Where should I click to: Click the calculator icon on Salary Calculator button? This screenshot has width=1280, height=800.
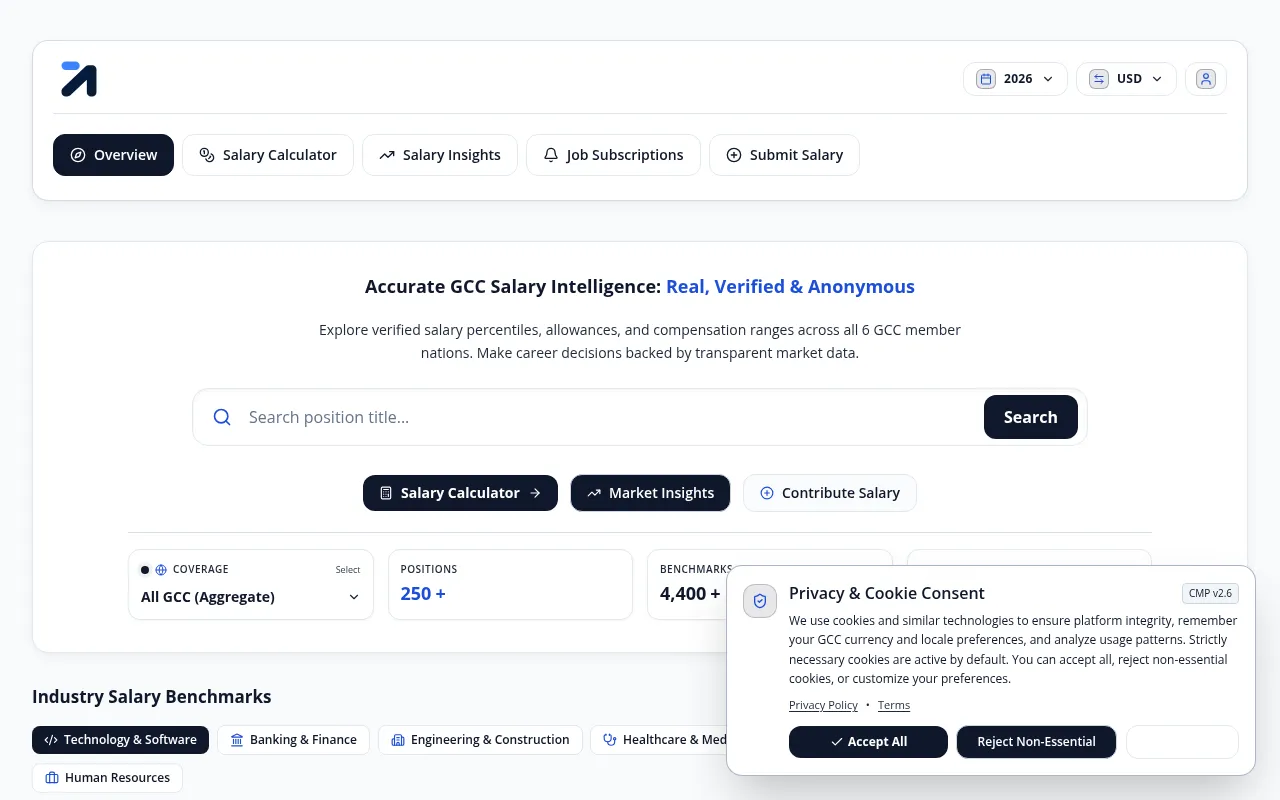tap(386, 493)
